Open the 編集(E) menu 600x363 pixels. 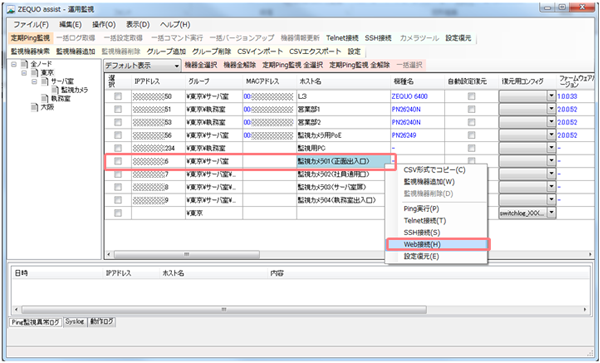pos(70,24)
